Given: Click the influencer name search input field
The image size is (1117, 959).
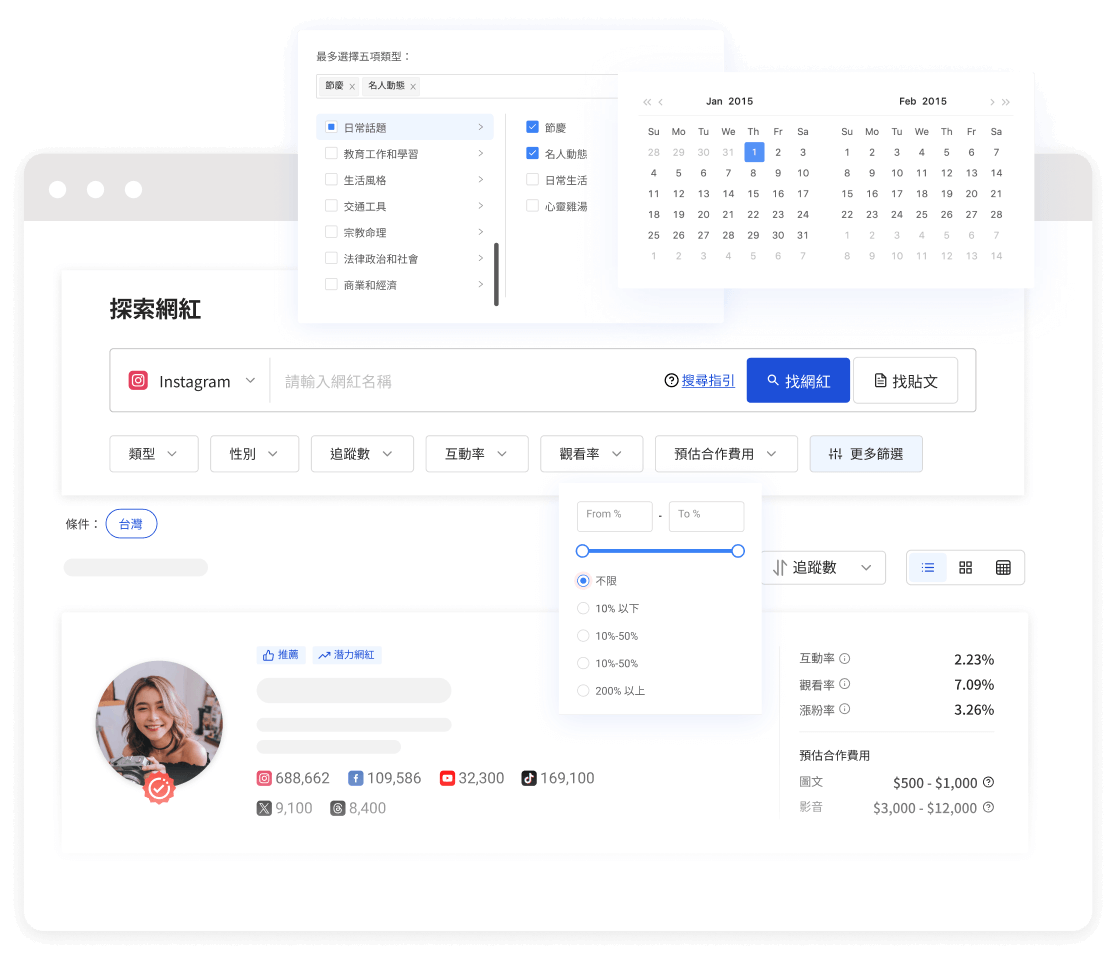Looking at the screenshot, I should [450, 380].
